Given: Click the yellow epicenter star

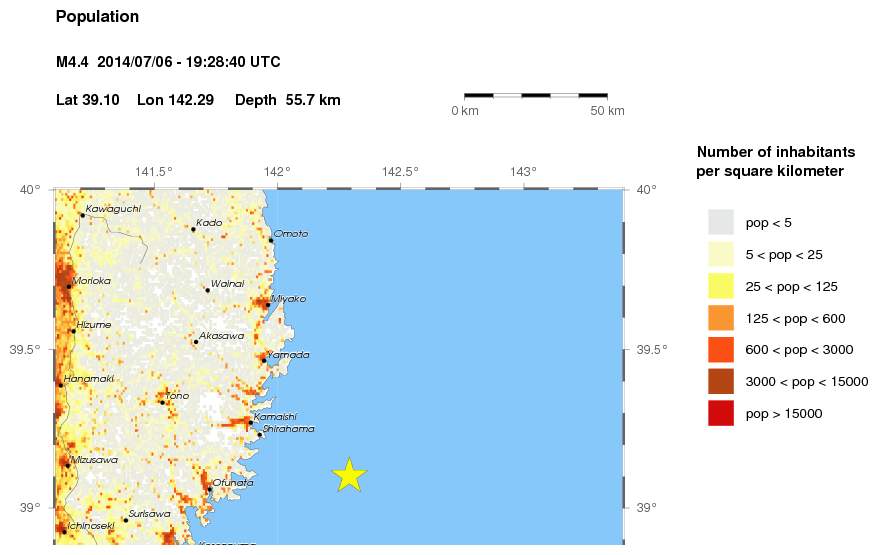Looking at the screenshot, I should [x=349, y=475].
